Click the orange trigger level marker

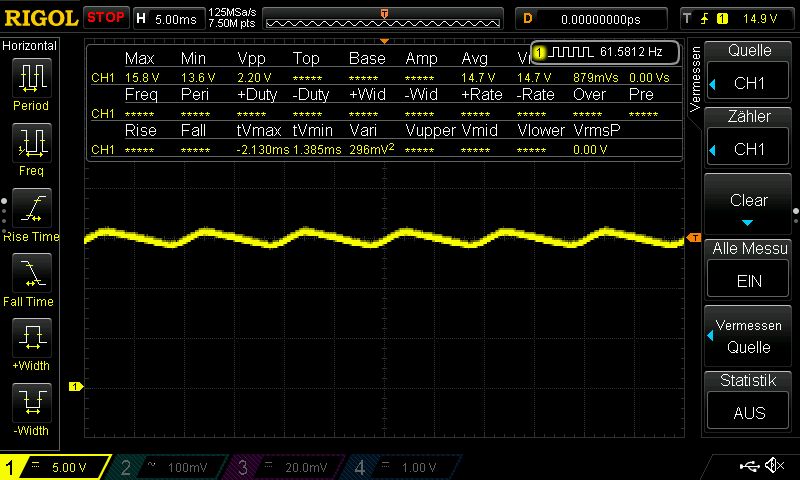point(694,238)
